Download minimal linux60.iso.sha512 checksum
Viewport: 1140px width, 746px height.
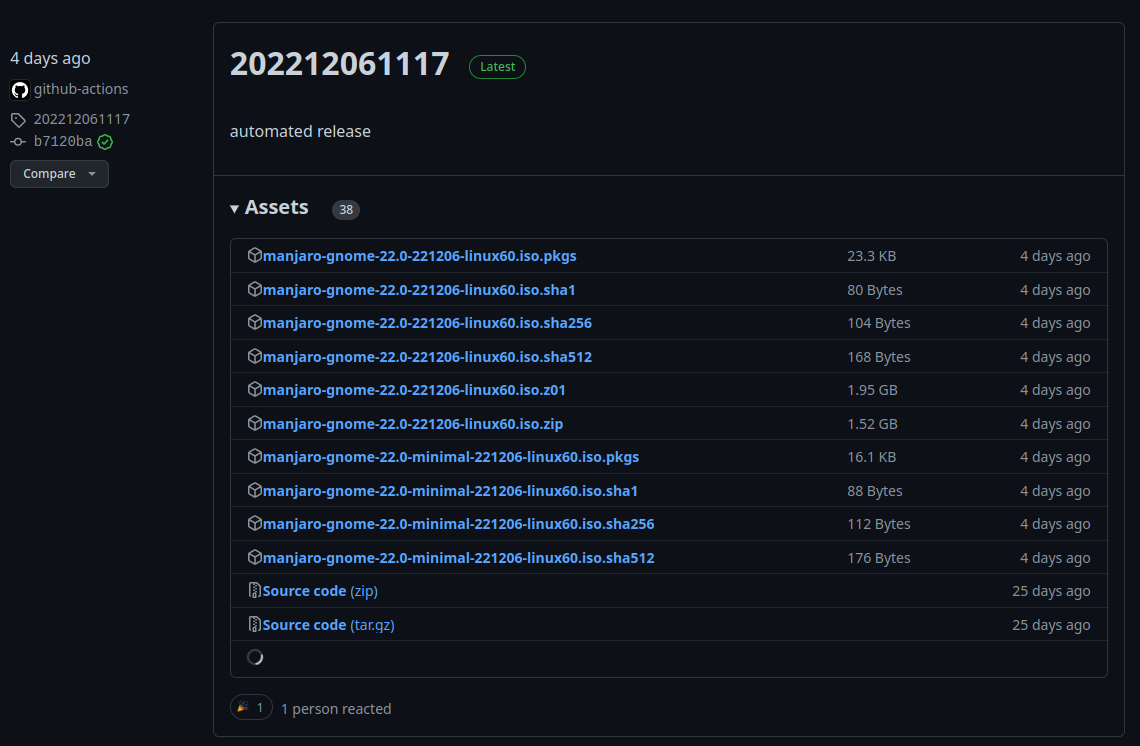click(458, 558)
